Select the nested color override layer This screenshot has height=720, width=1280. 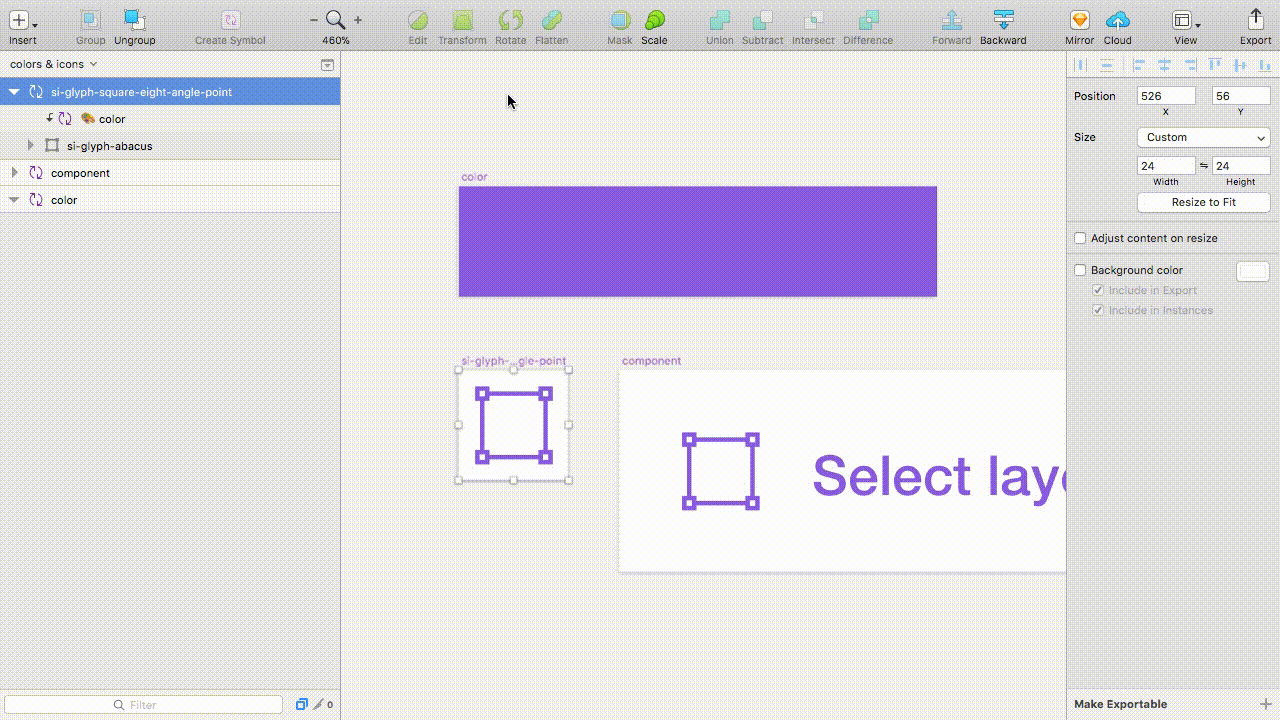170,119
